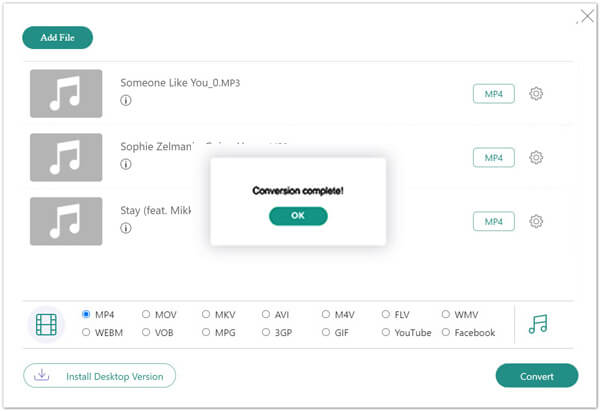Confirm the Conversion complete dialog with OK
The image size is (600, 411).
tap(298, 216)
